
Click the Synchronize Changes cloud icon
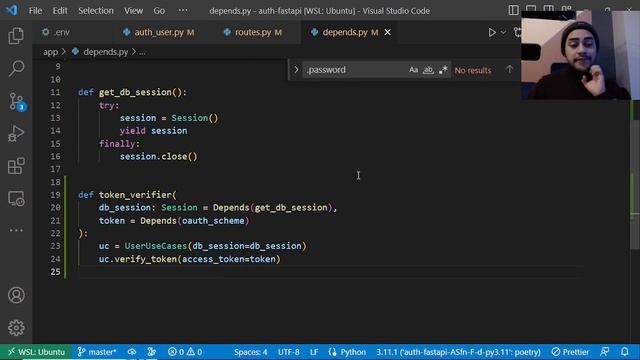click(x=132, y=352)
